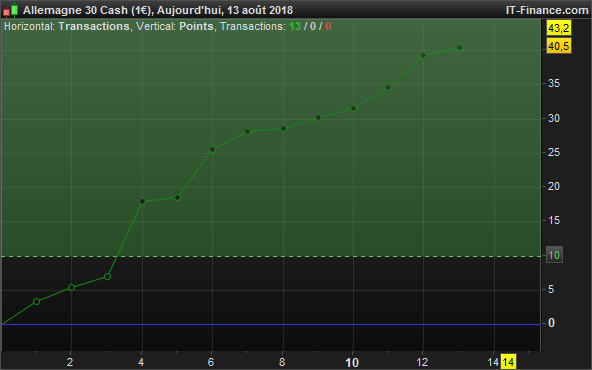Select the data point at transaction 4
Viewport: 592px width, 370px height.
[x=142, y=201]
